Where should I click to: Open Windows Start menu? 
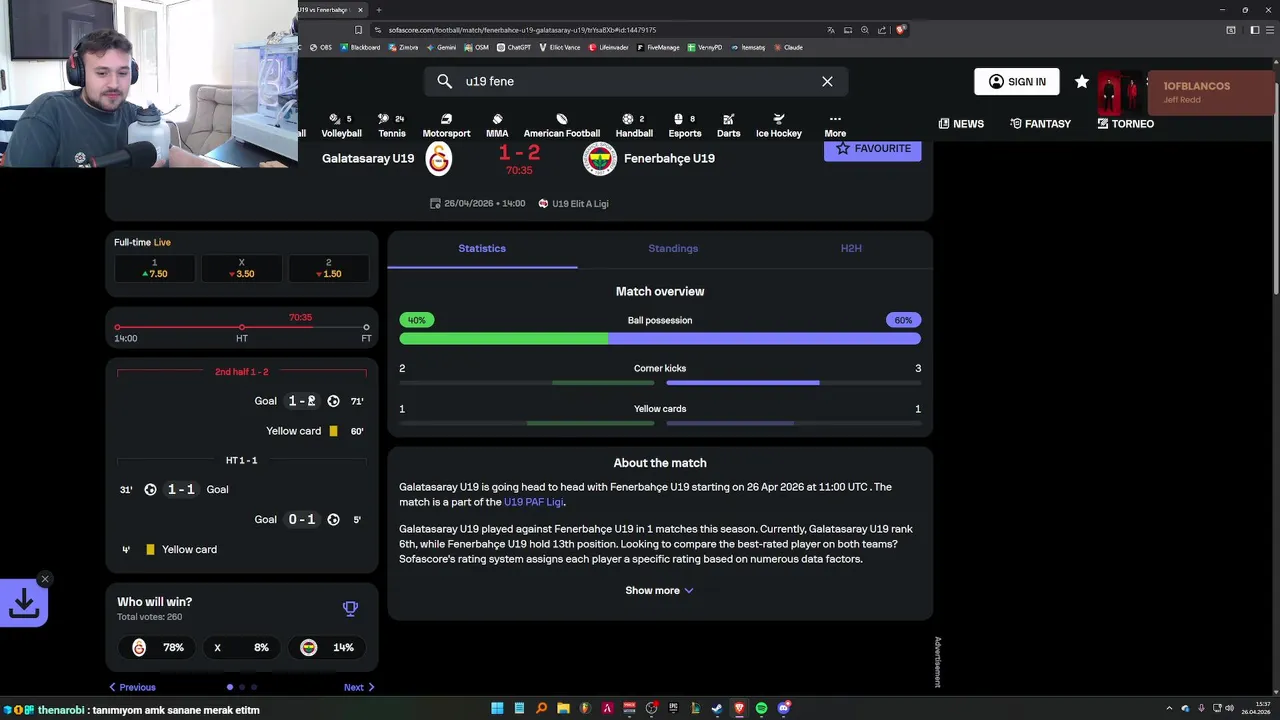coord(497,708)
